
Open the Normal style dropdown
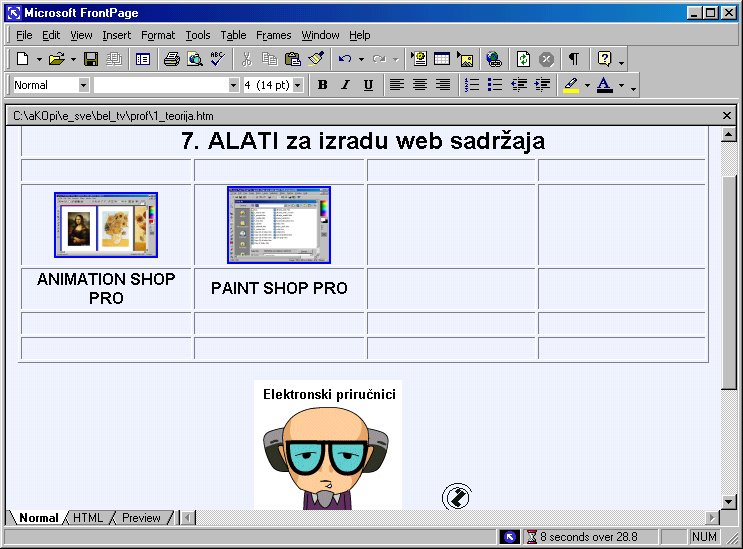[83, 85]
